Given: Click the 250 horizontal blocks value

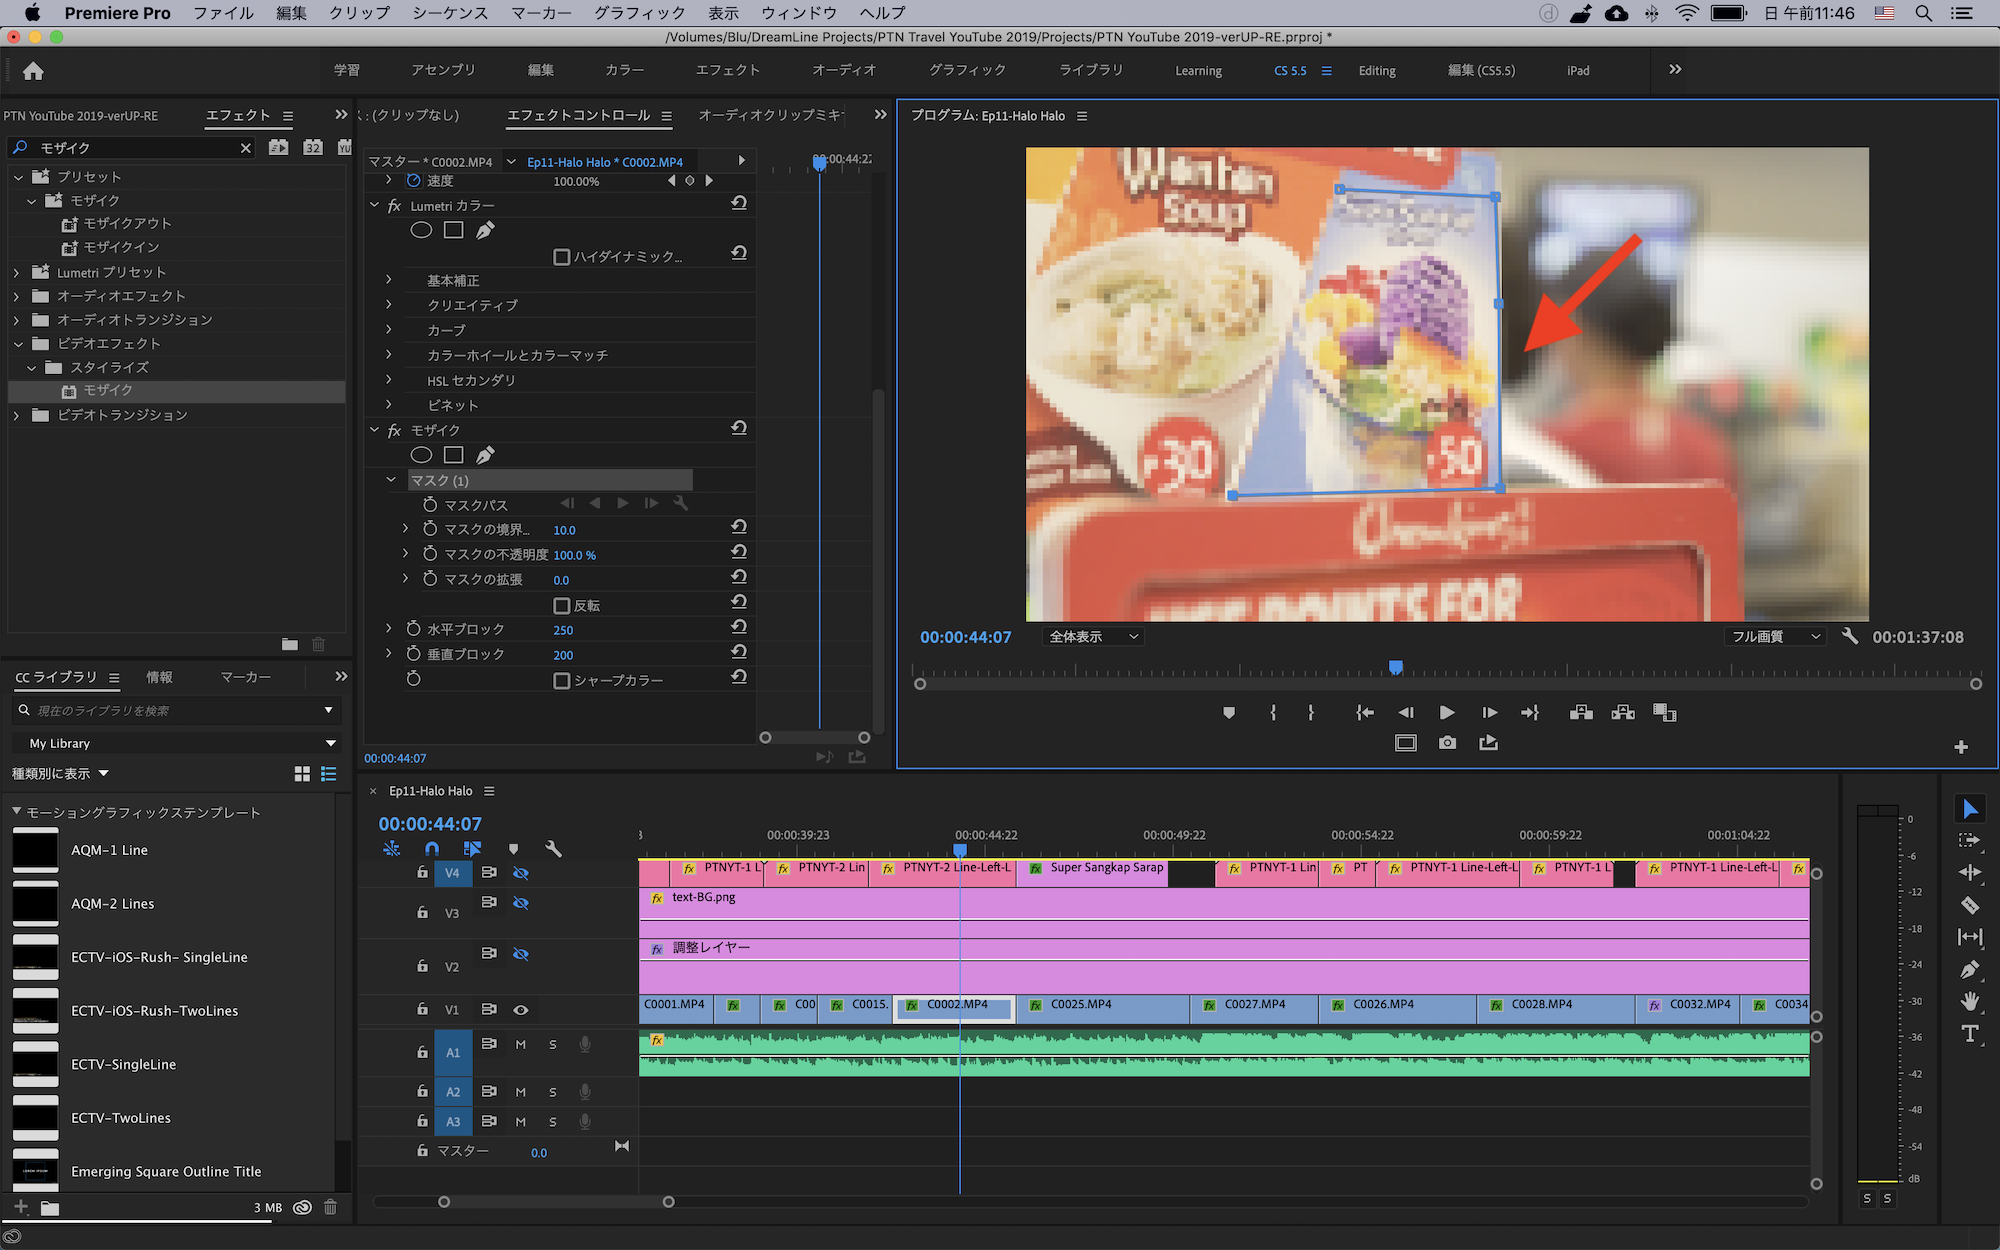Looking at the screenshot, I should click(x=563, y=630).
